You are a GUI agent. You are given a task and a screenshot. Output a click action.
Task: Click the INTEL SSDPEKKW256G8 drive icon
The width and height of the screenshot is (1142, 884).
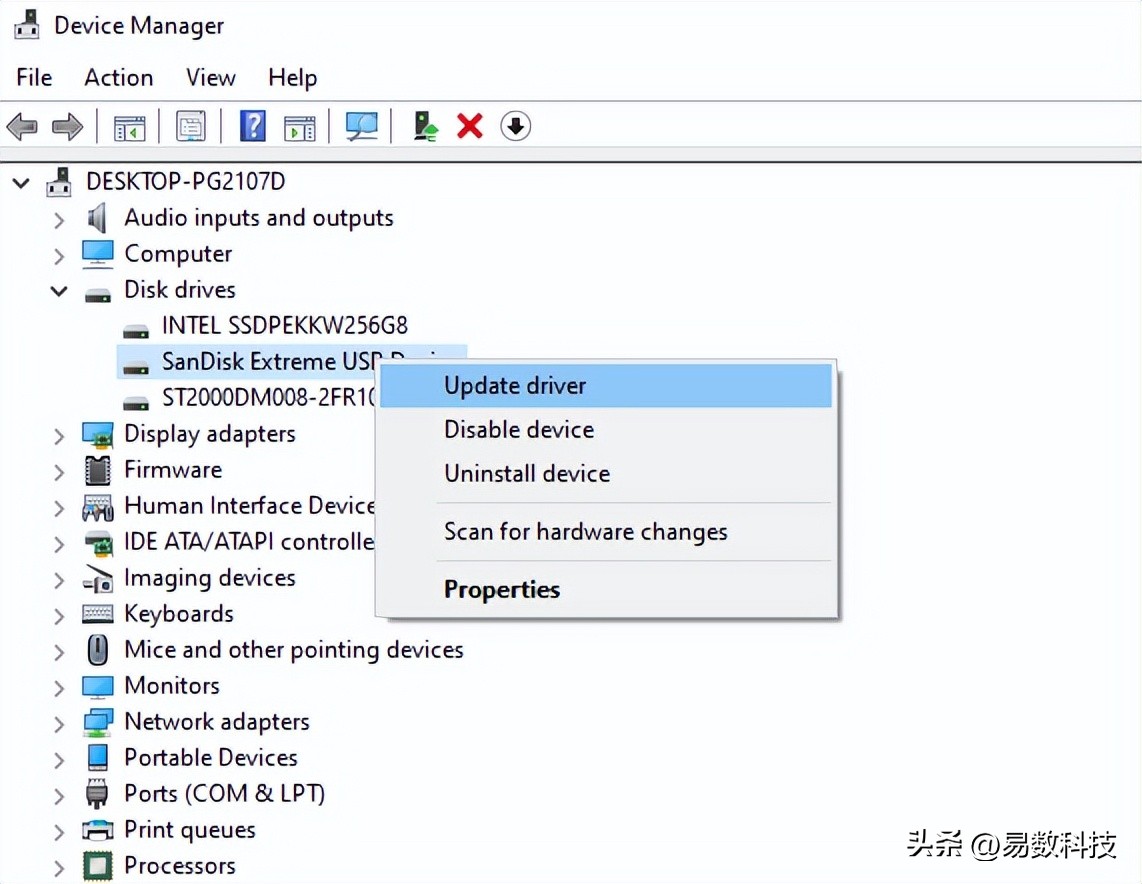pos(135,331)
